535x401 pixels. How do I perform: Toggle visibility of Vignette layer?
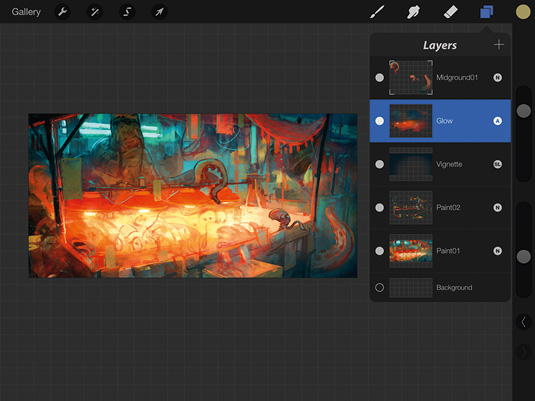379,164
